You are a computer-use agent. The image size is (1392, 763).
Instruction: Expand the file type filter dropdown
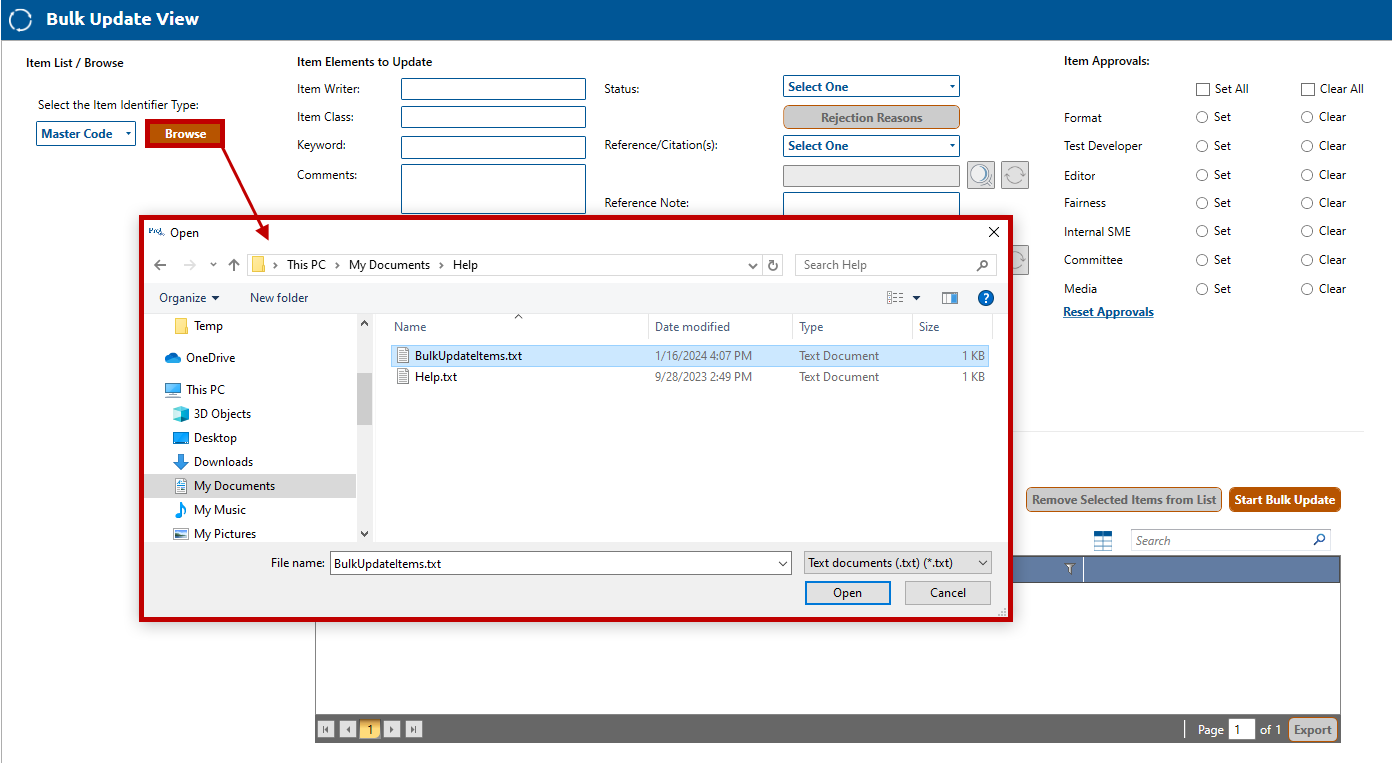[898, 563]
